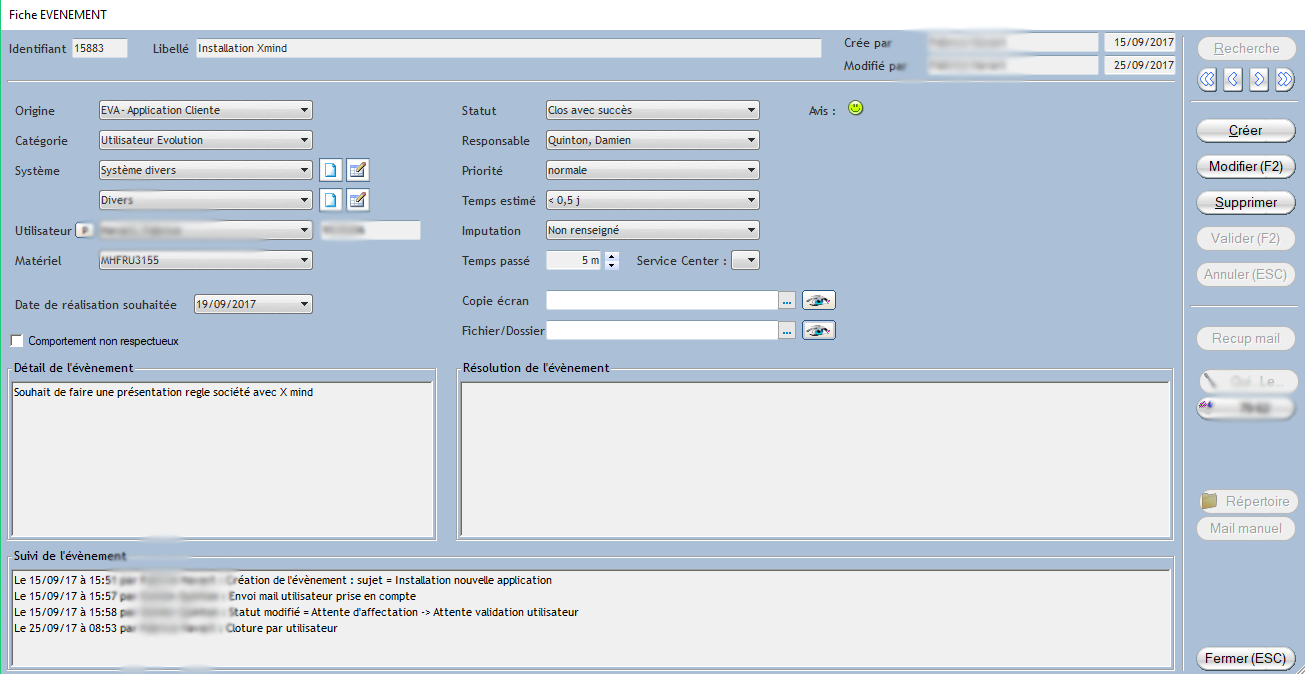
Task: View the Copie écran with eye icon
Action: tap(818, 300)
